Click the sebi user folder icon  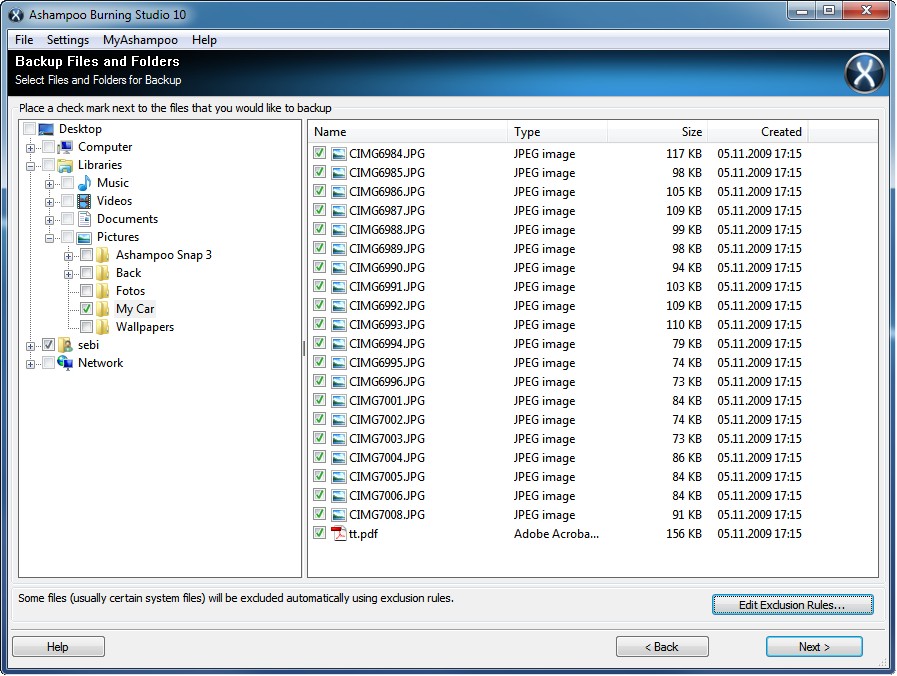click(x=66, y=345)
